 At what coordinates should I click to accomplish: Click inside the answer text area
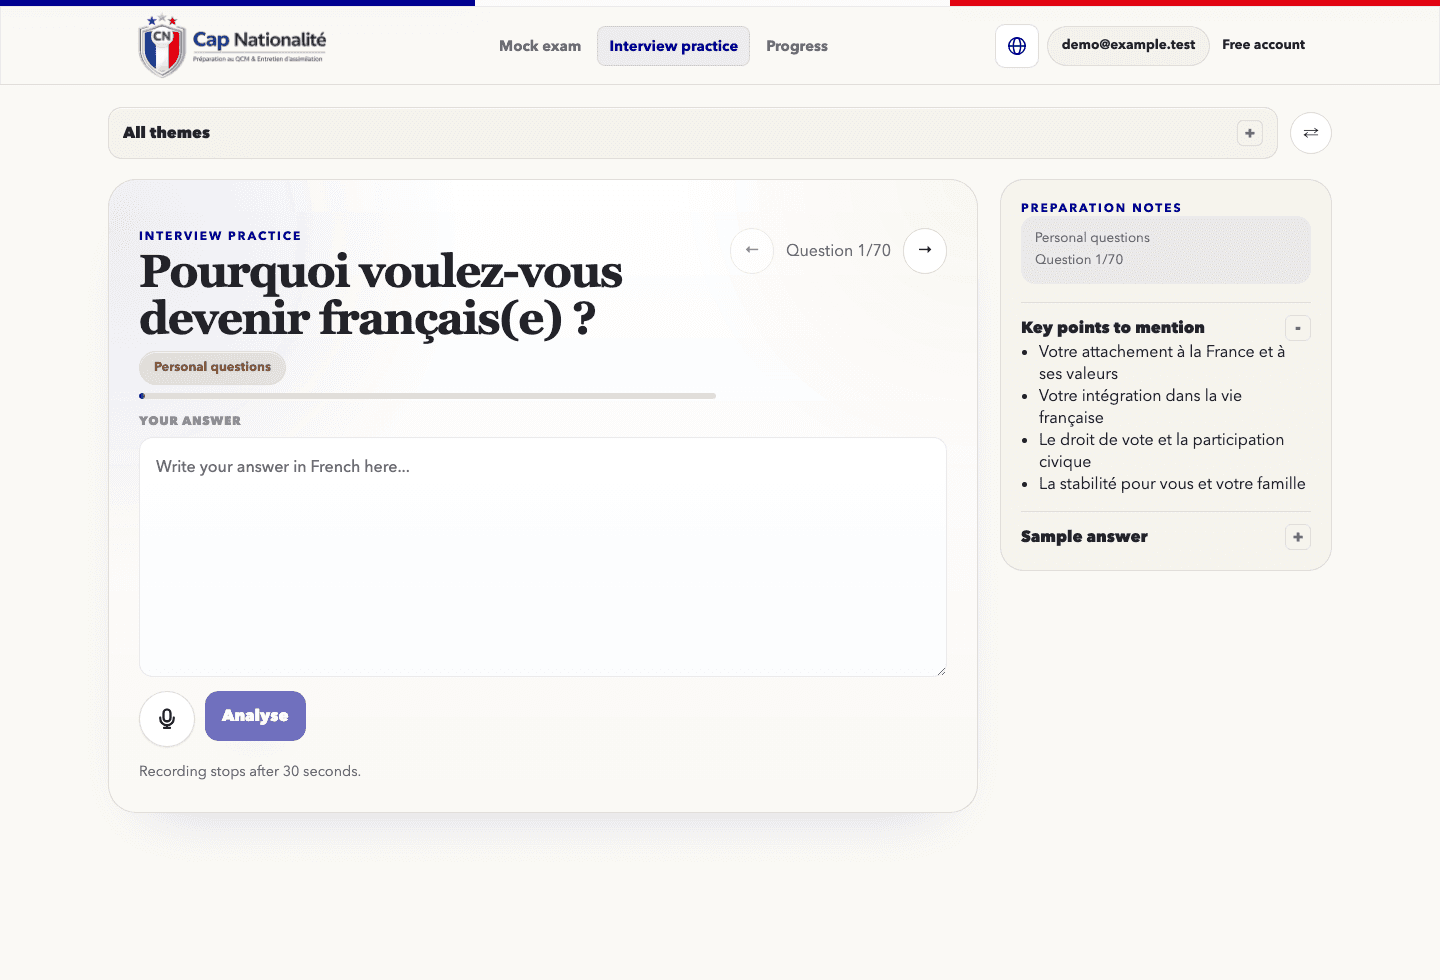(543, 557)
